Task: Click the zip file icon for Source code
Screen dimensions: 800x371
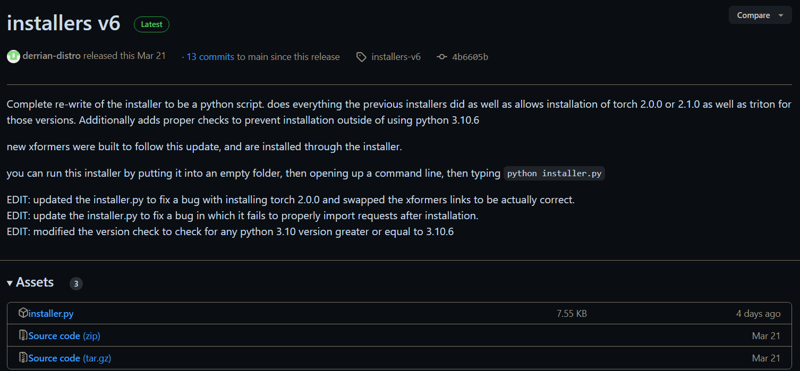Action: tap(23, 336)
